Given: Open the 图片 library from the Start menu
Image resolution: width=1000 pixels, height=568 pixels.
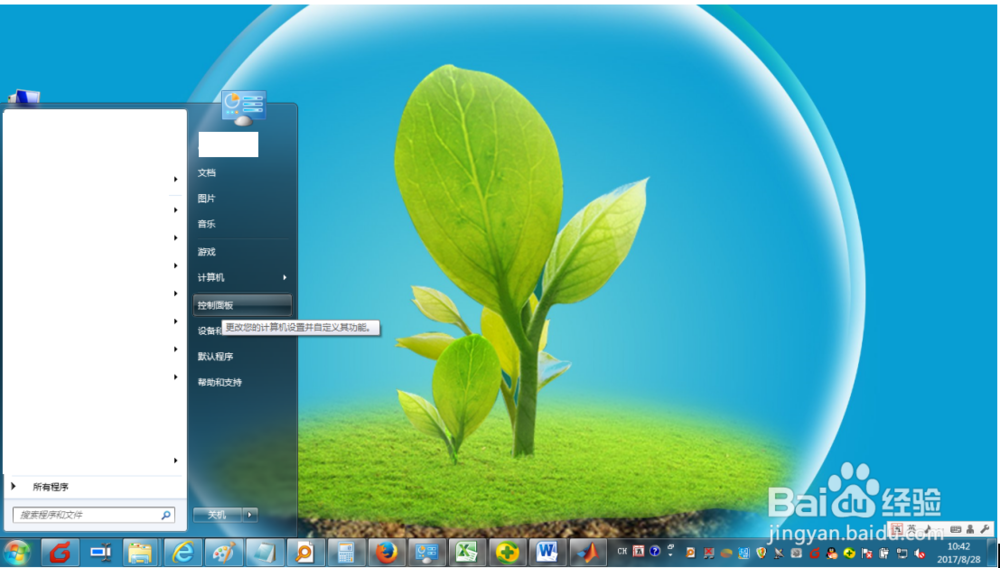Looking at the screenshot, I should tap(207, 198).
